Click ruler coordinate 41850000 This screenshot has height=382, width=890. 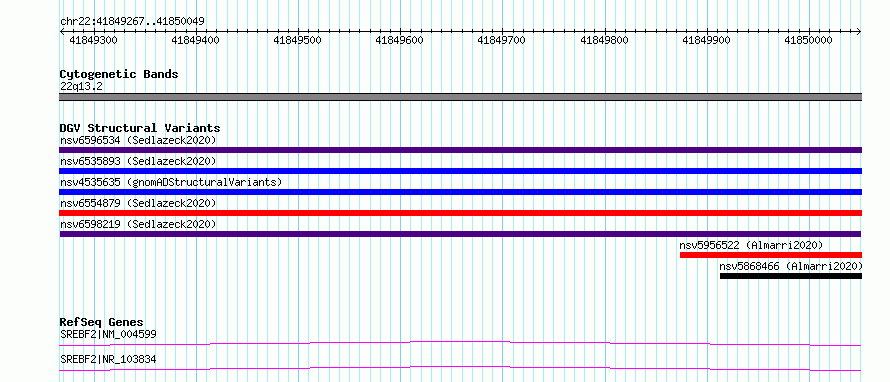point(808,40)
